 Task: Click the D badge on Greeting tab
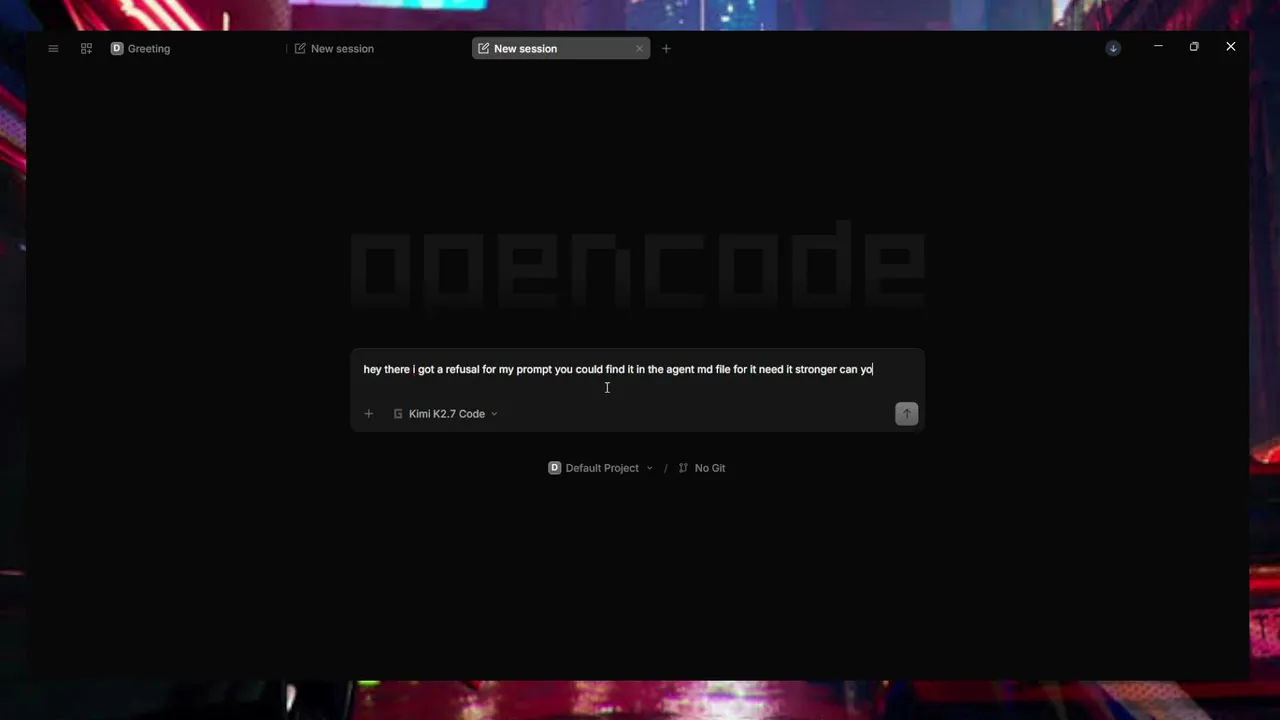coord(117,48)
